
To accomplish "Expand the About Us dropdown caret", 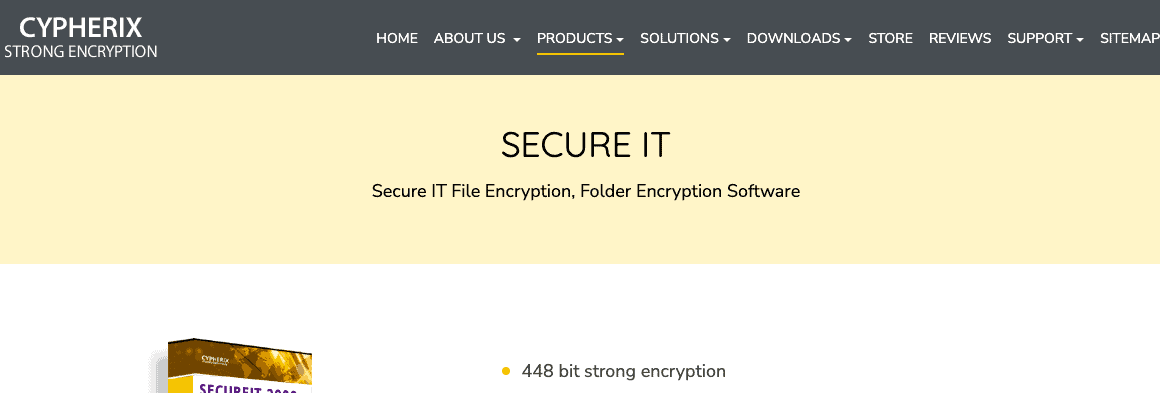I will click(517, 39).
